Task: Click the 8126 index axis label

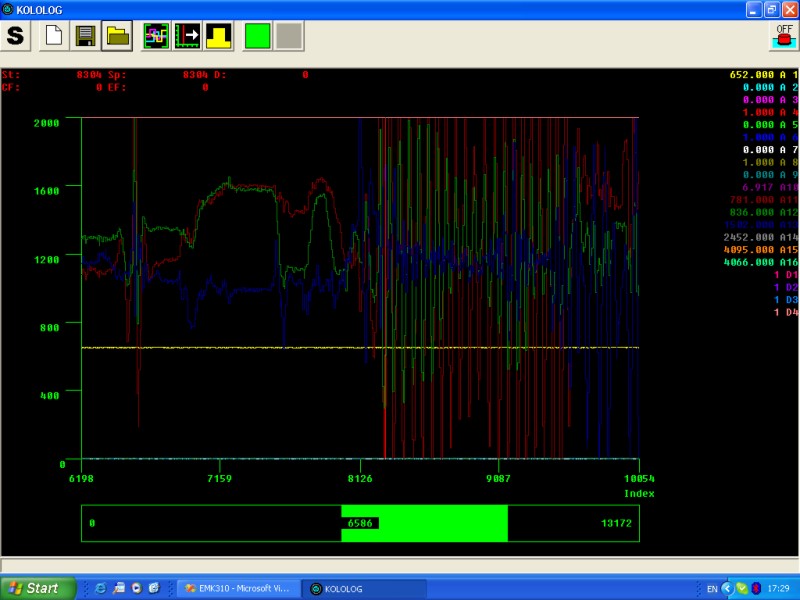Action: pos(360,479)
